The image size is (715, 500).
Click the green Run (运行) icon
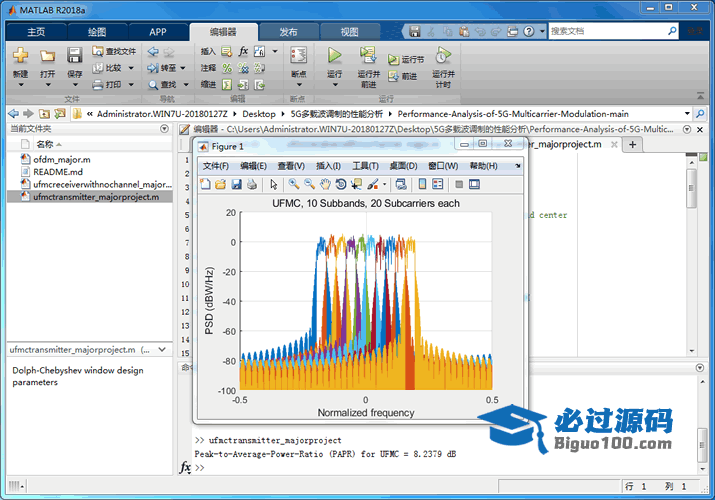click(x=334, y=55)
